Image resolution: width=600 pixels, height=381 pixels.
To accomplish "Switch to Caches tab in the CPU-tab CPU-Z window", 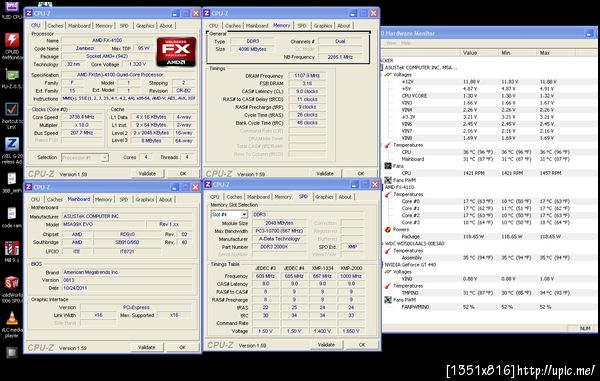I will [x=55, y=26].
